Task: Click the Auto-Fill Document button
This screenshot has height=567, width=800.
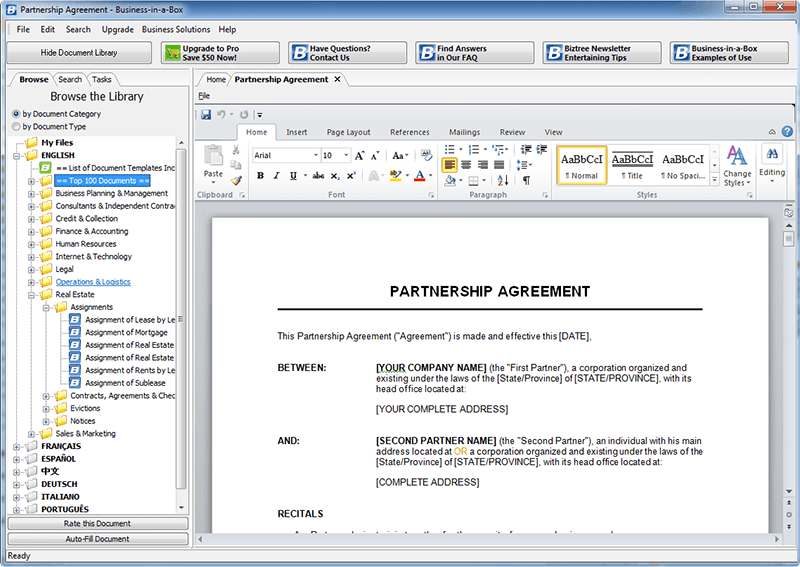Action: pyautogui.click(x=97, y=539)
